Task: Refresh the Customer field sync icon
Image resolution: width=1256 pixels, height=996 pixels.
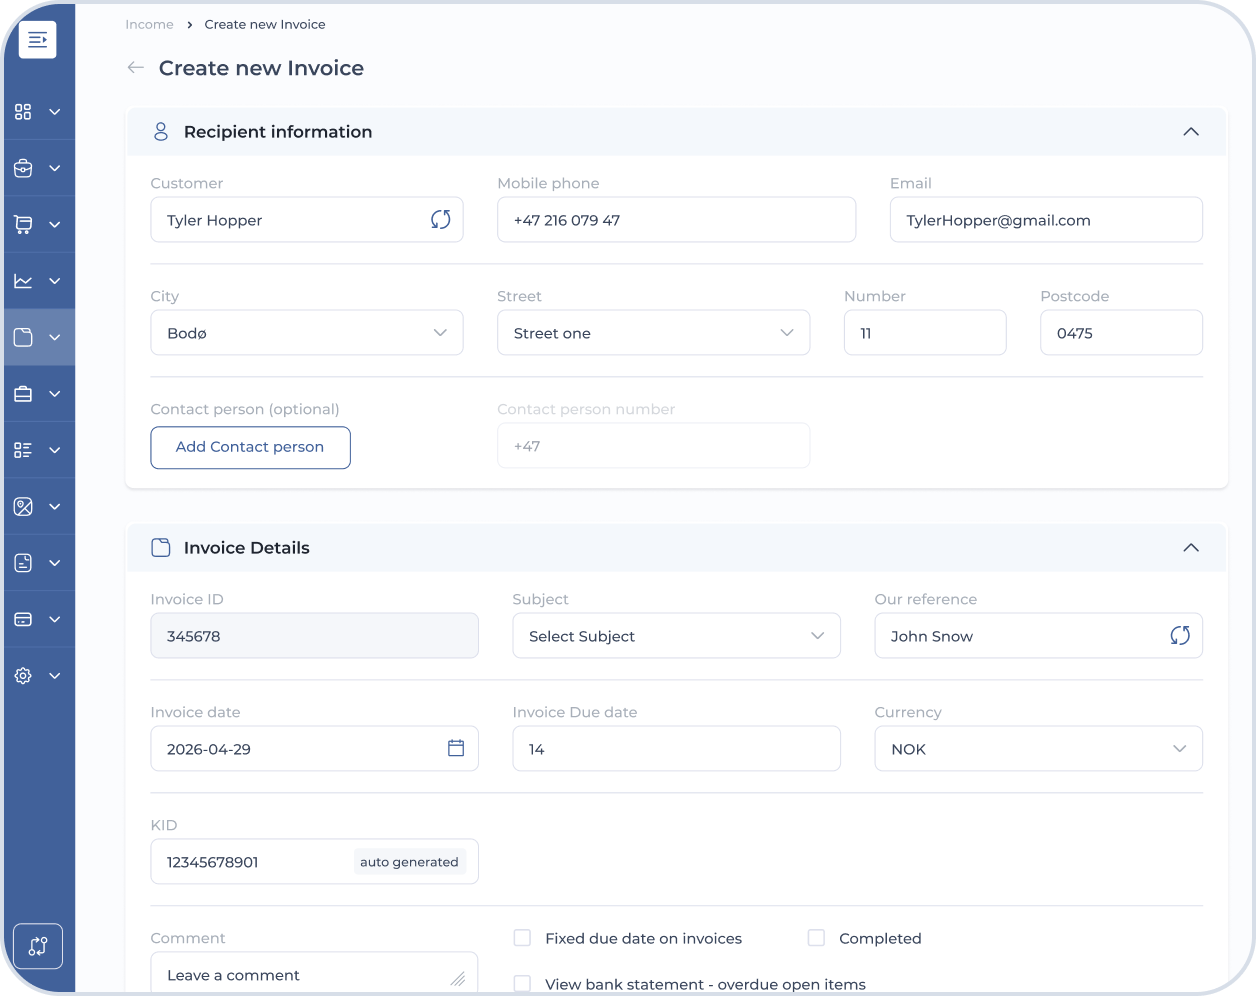Action: (441, 220)
